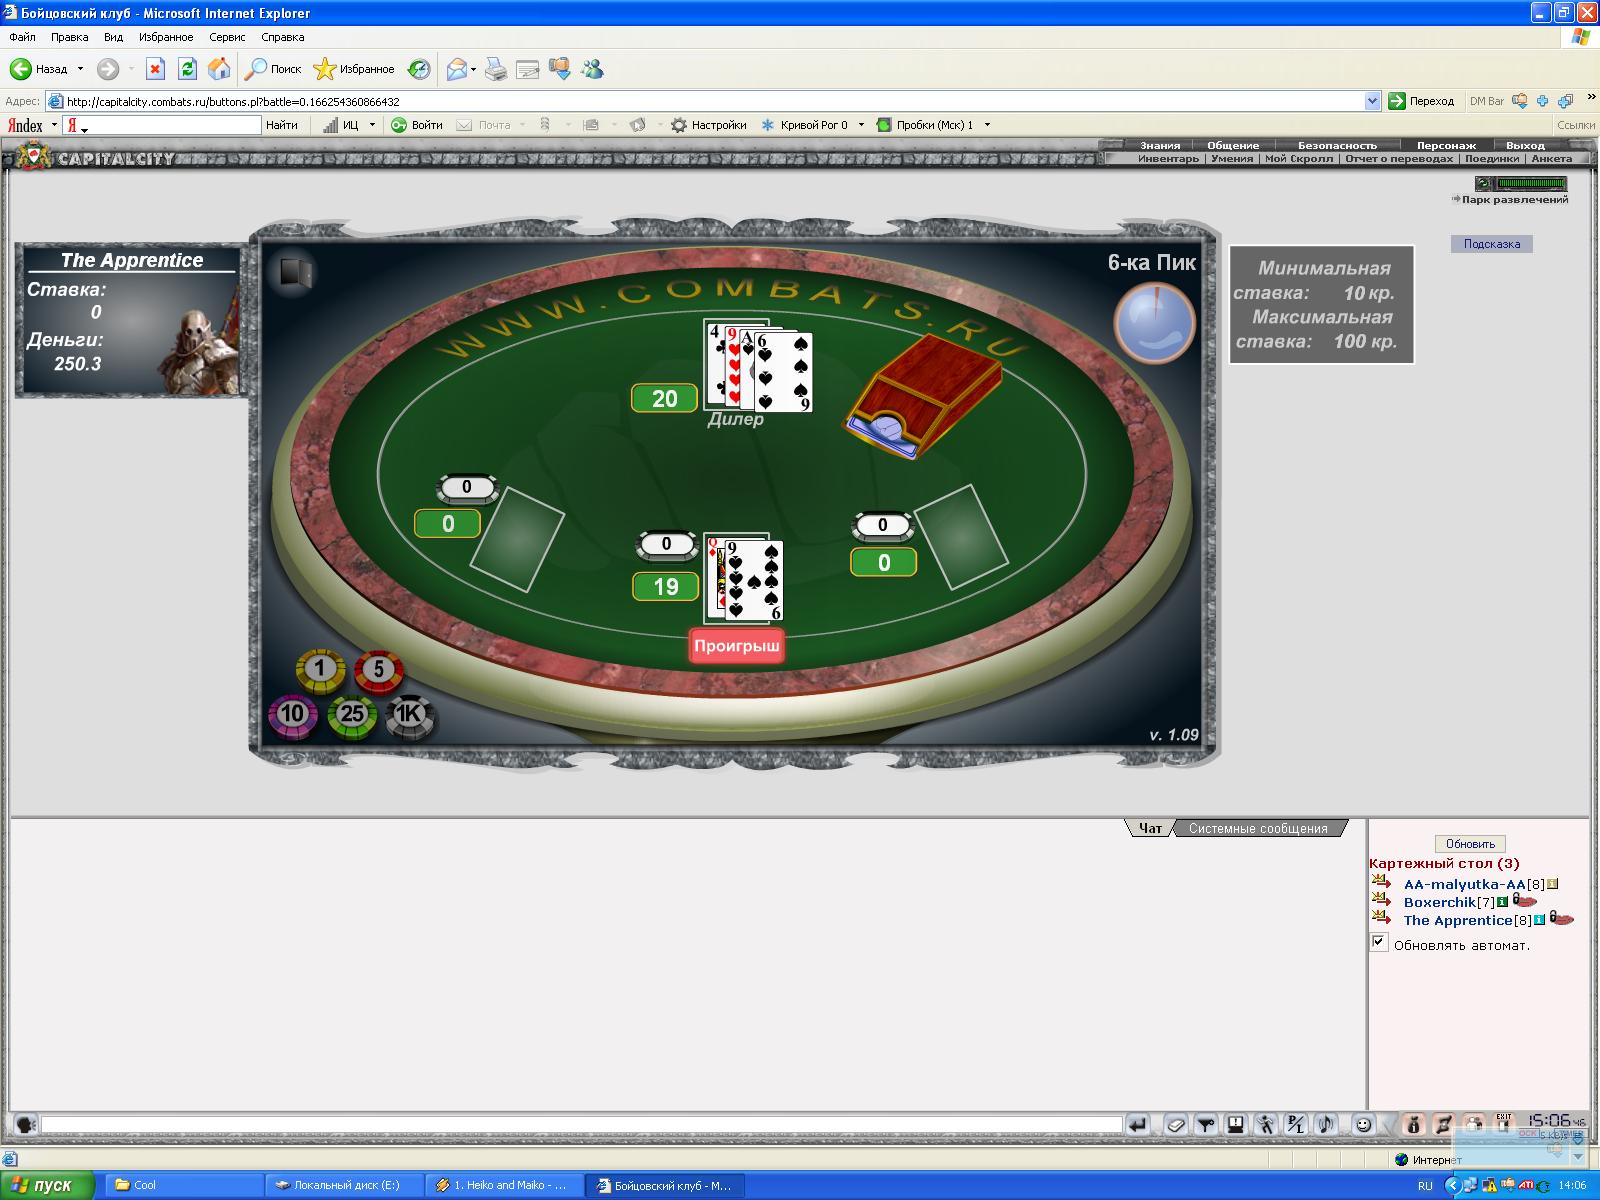This screenshot has width=1600, height=1200.
Task: Switch to the Чат tab
Action: (x=1150, y=828)
